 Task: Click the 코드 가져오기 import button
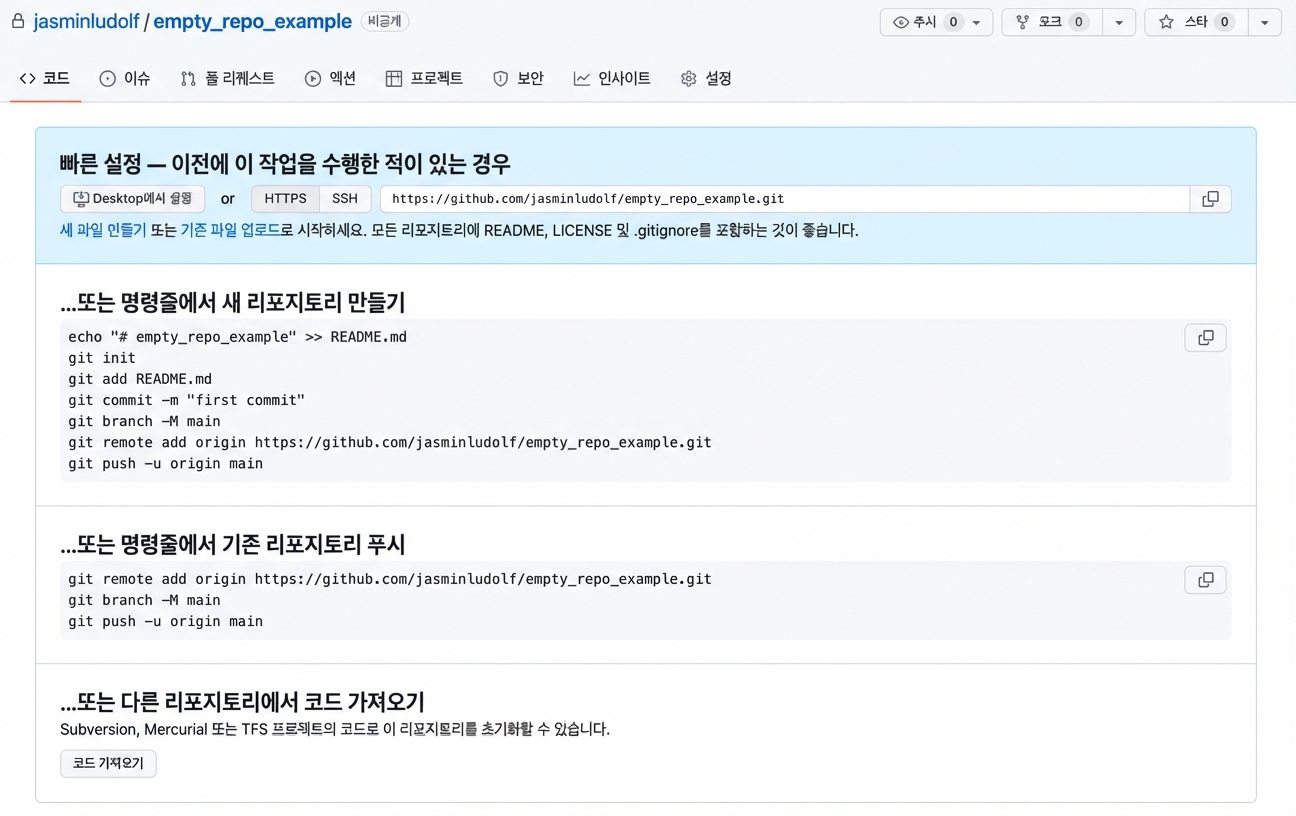point(108,764)
